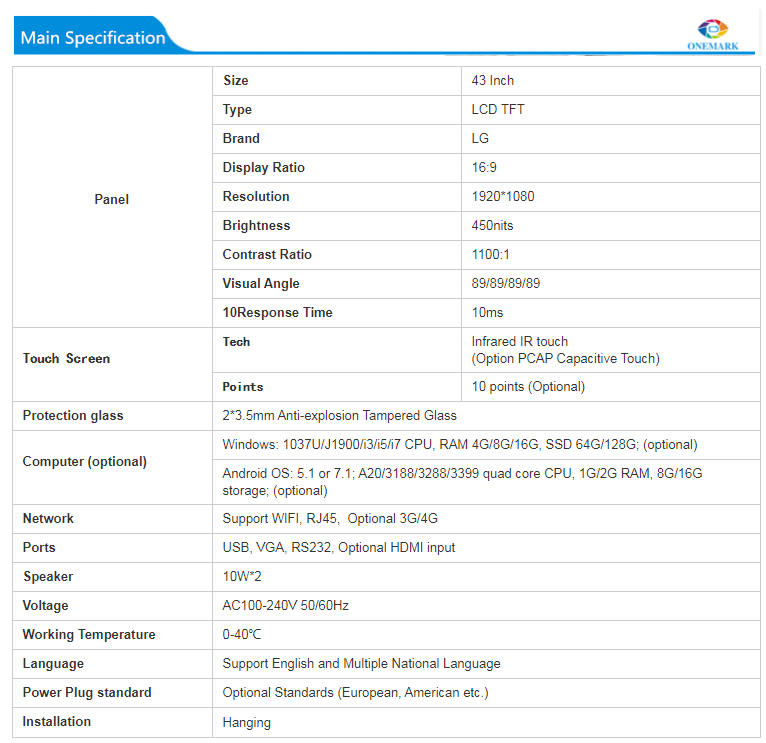Click the Contrast Ratio label
The height and width of the screenshot is (743, 766).
[267, 255]
